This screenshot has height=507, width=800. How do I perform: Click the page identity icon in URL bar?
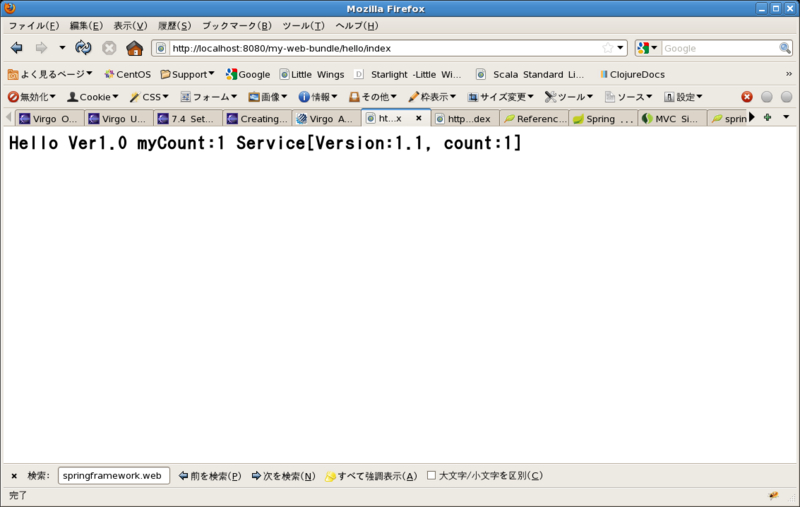click(x=161, y=48)
